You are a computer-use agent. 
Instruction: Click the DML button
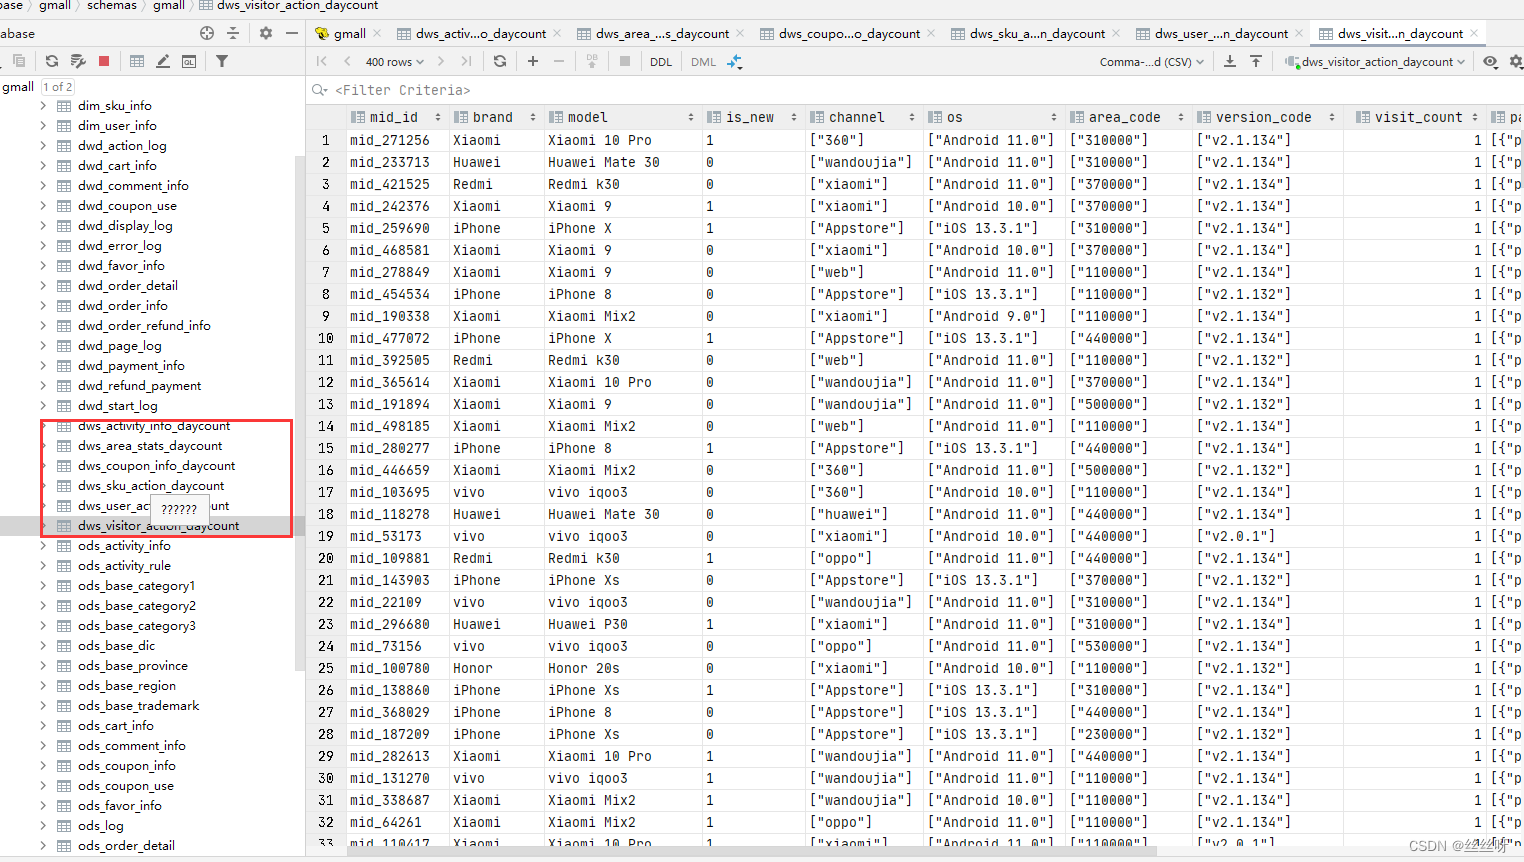(x=703, y=62)
